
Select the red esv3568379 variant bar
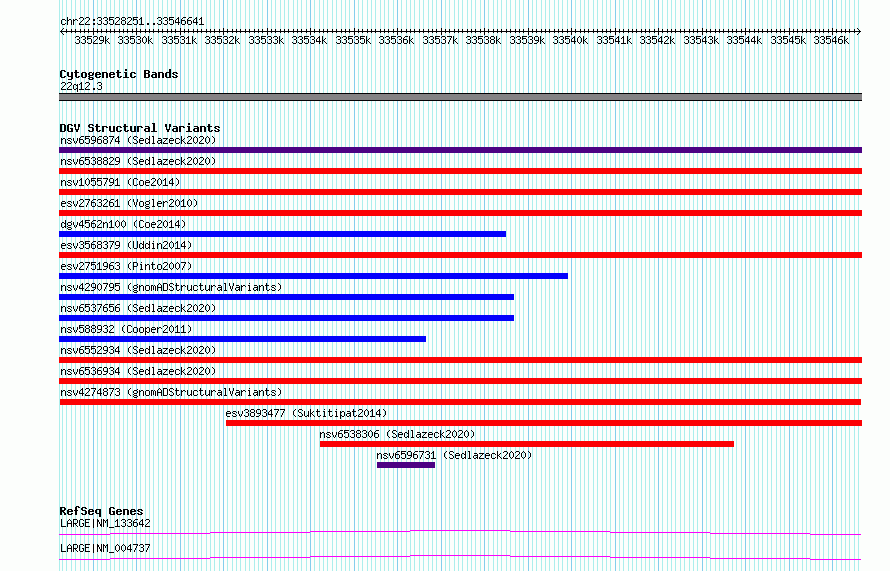[x=460, y=255]
